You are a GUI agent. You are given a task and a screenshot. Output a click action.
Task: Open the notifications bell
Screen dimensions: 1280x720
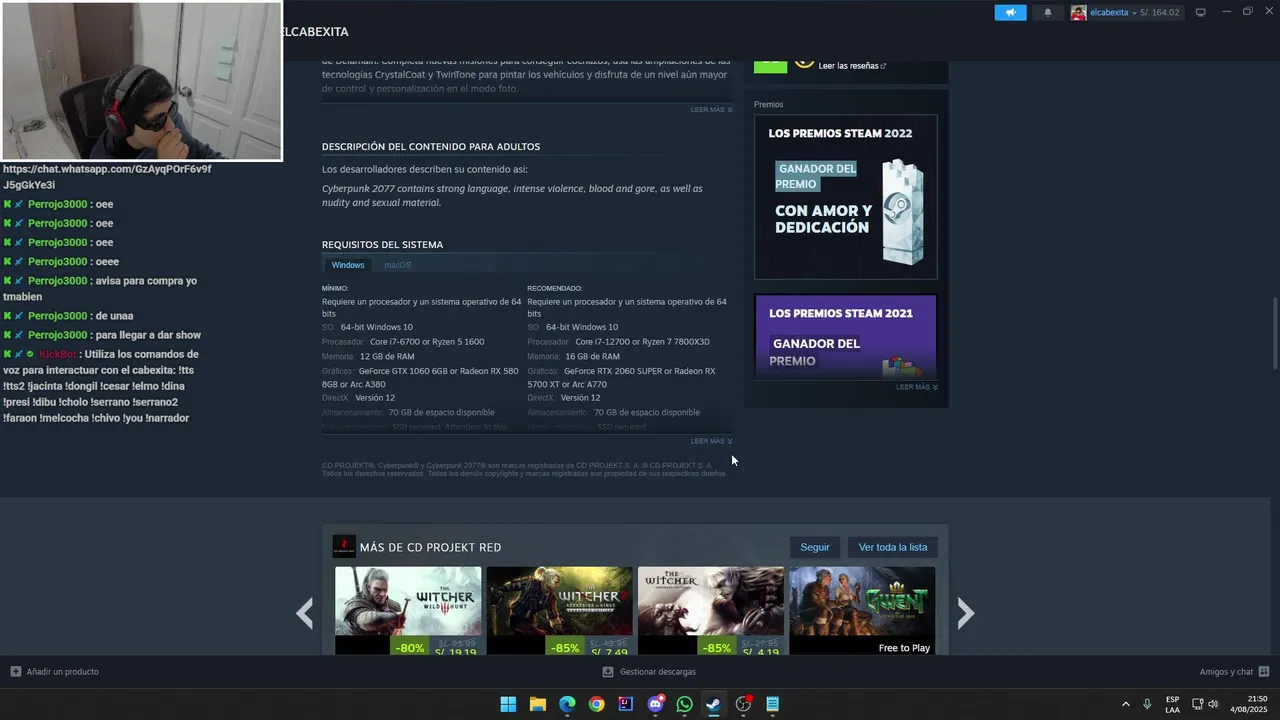[1048, 12]
